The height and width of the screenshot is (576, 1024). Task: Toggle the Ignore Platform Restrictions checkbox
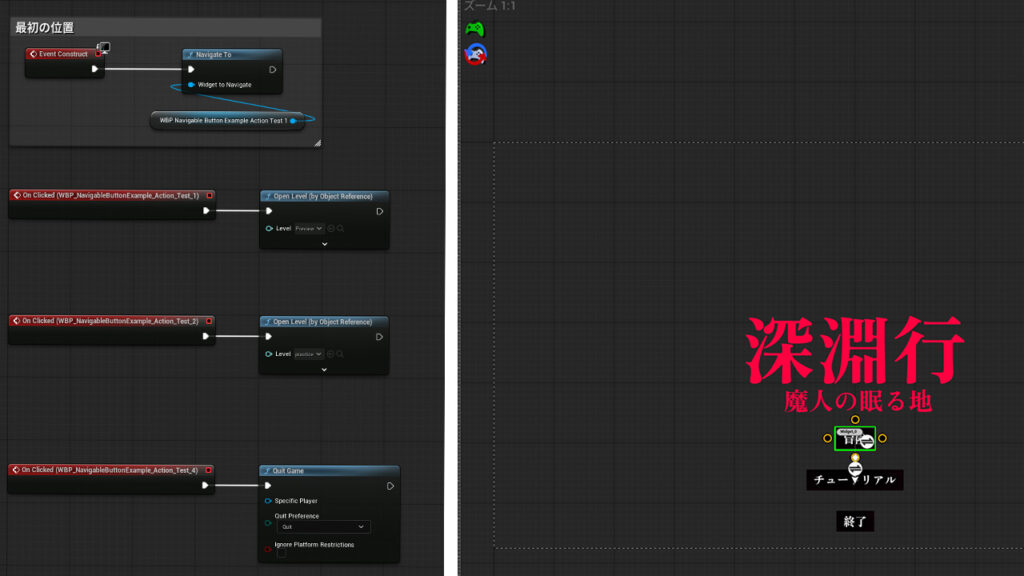click(281, 553)
